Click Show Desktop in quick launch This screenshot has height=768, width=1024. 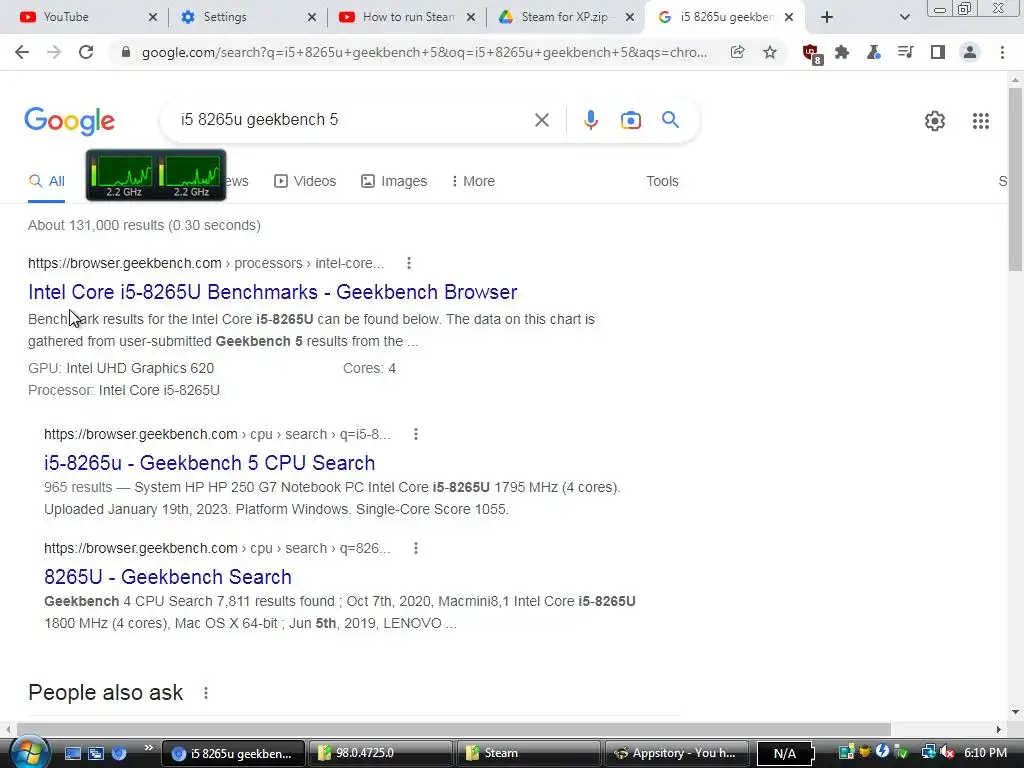click(72, 753)
